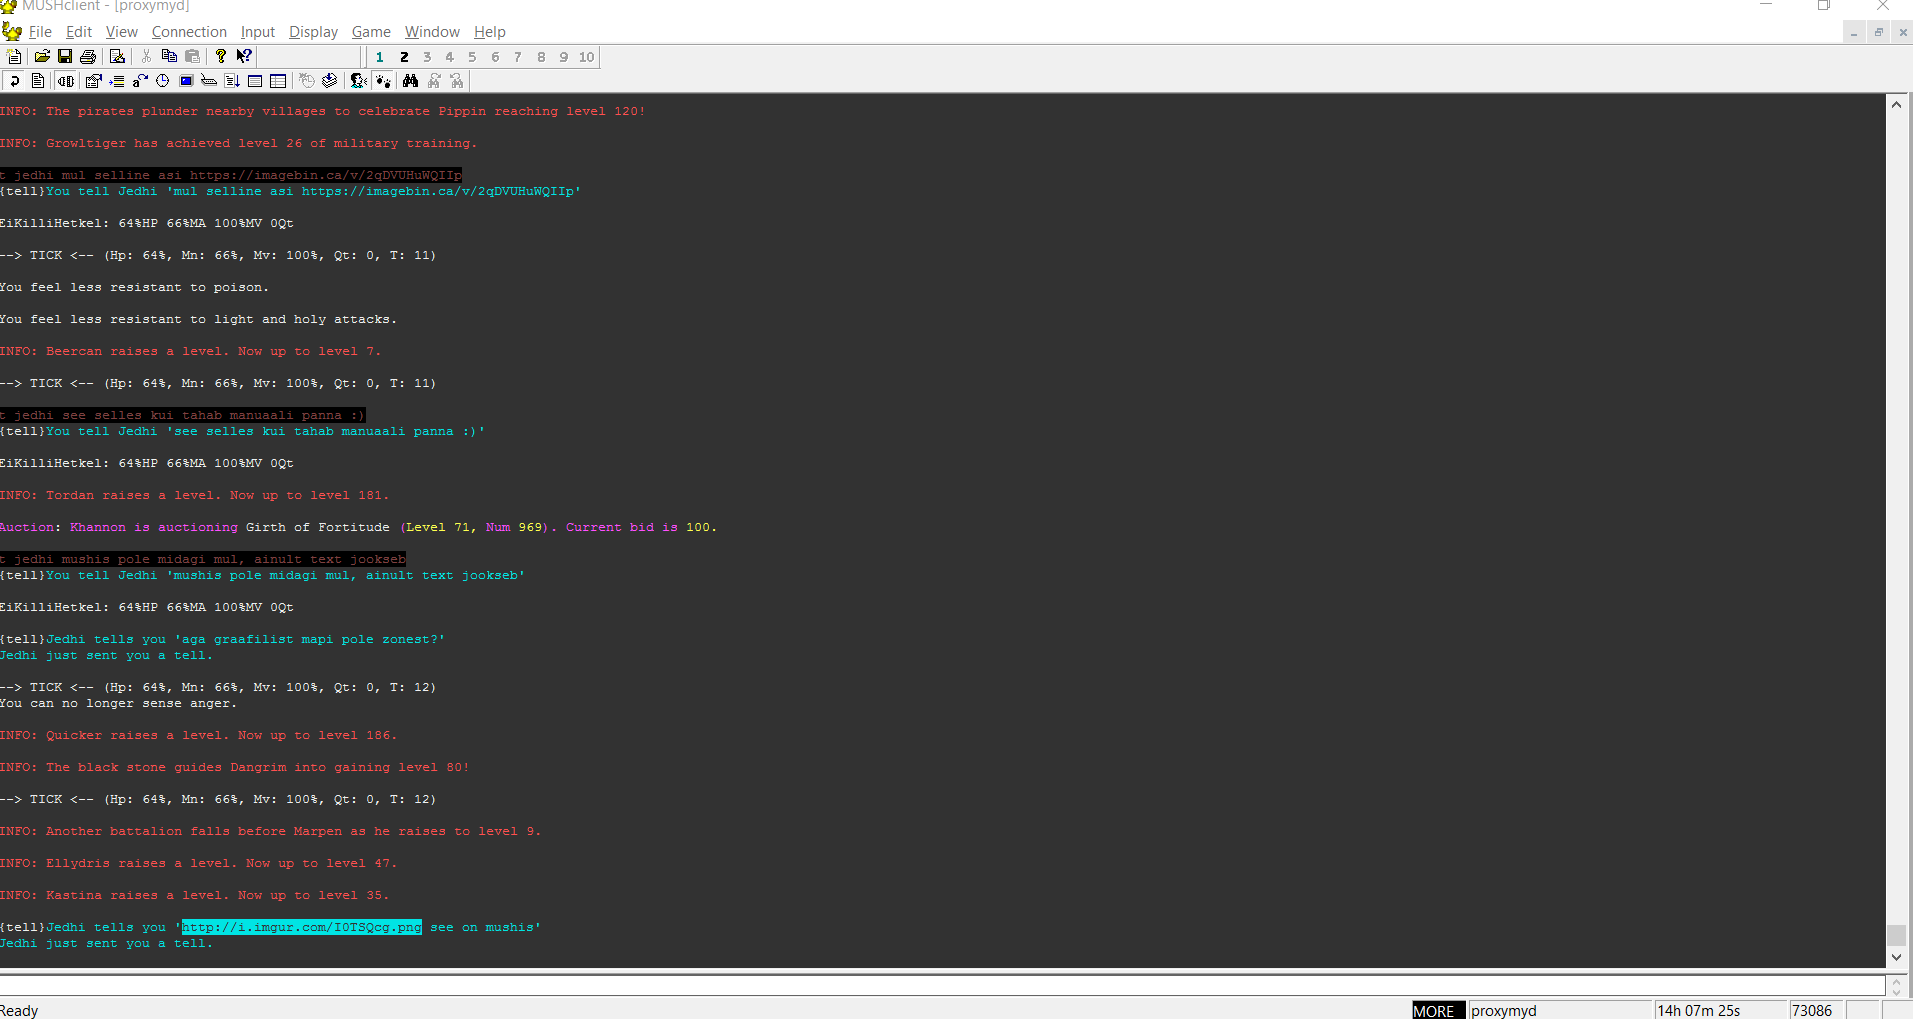Click the MORE indicator in status bar
This screenshot has width=1913, height=1019.
[1438, 1010]
